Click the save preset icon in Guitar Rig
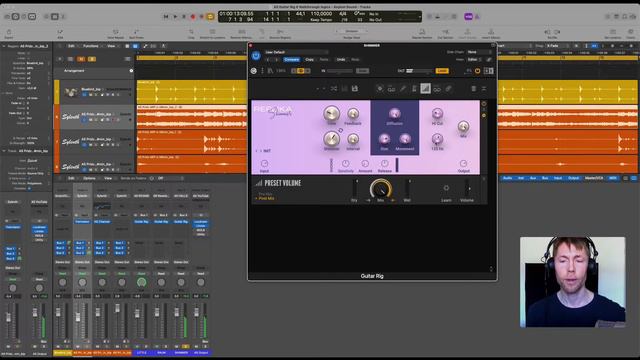This screenshot has height=360, width=640. click(355, 89)
